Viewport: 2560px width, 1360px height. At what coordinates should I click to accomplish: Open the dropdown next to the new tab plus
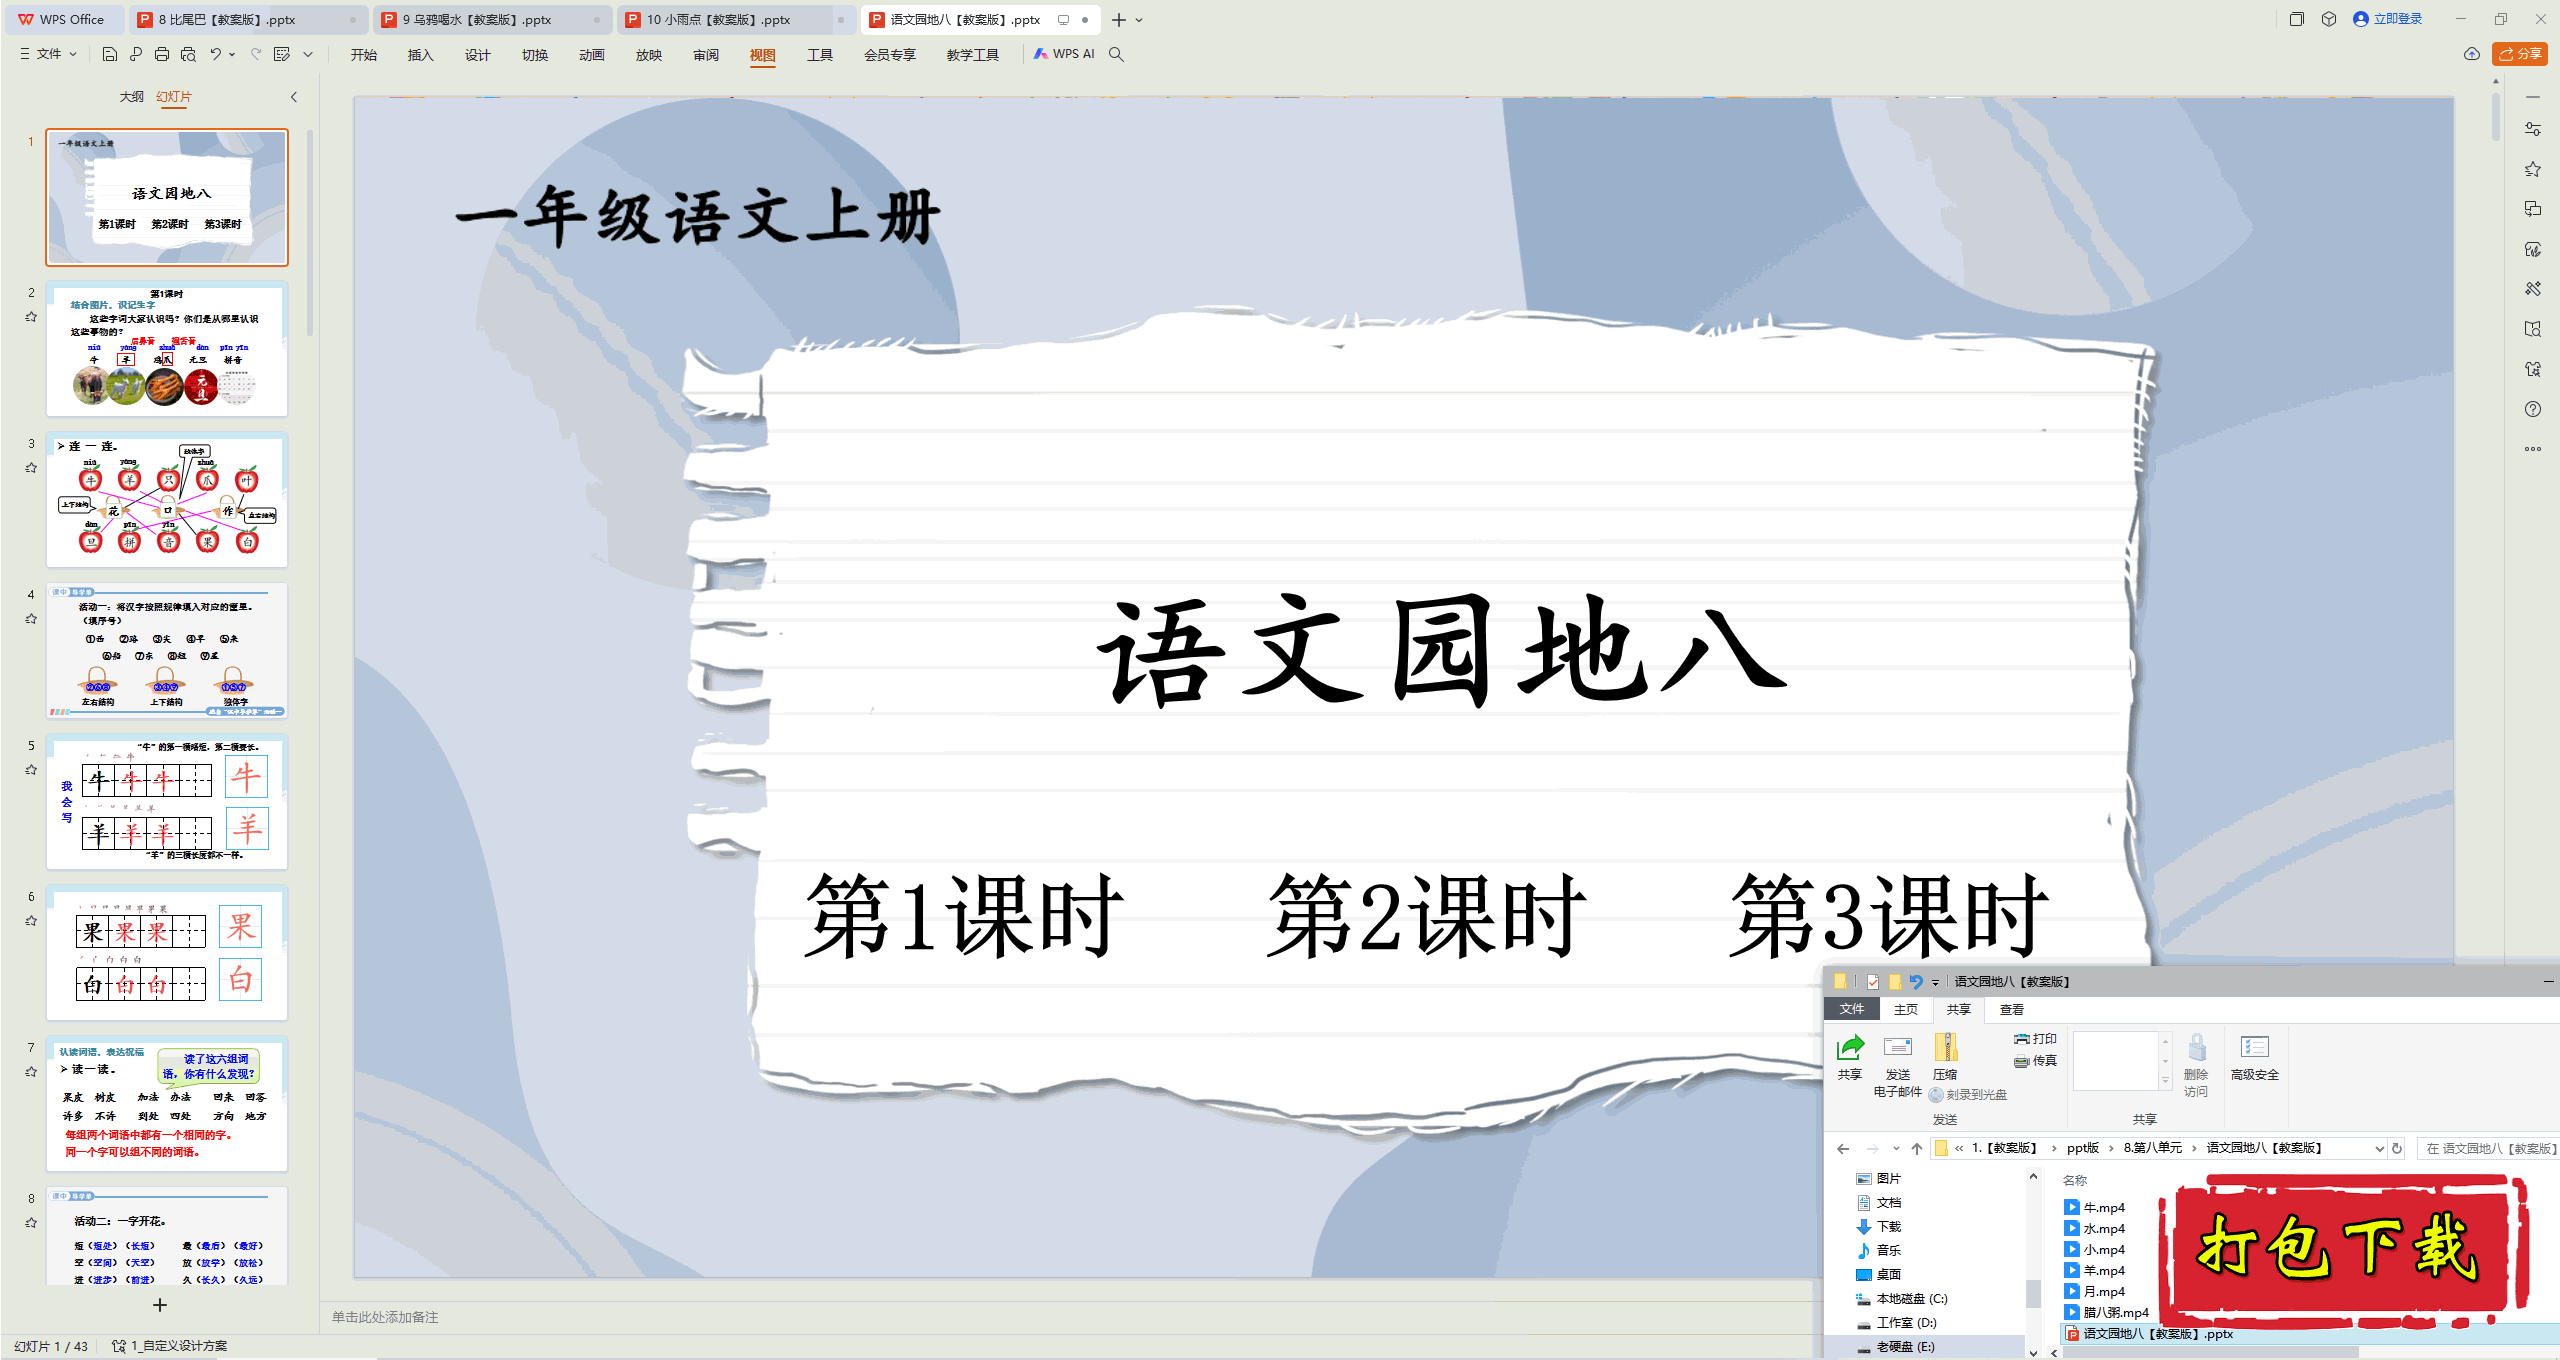point(1139,20)
